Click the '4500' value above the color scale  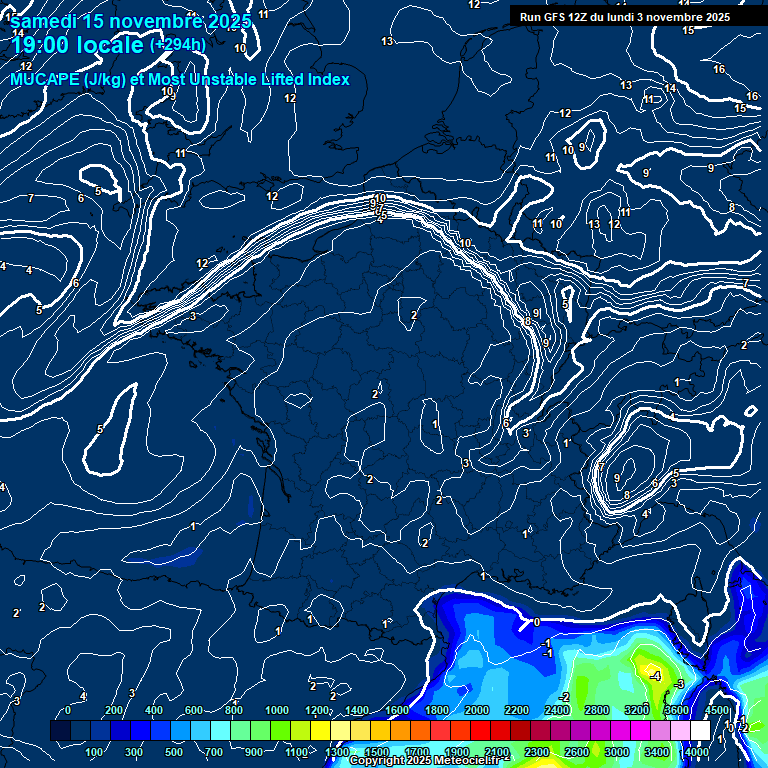click(x=717, y=710)
